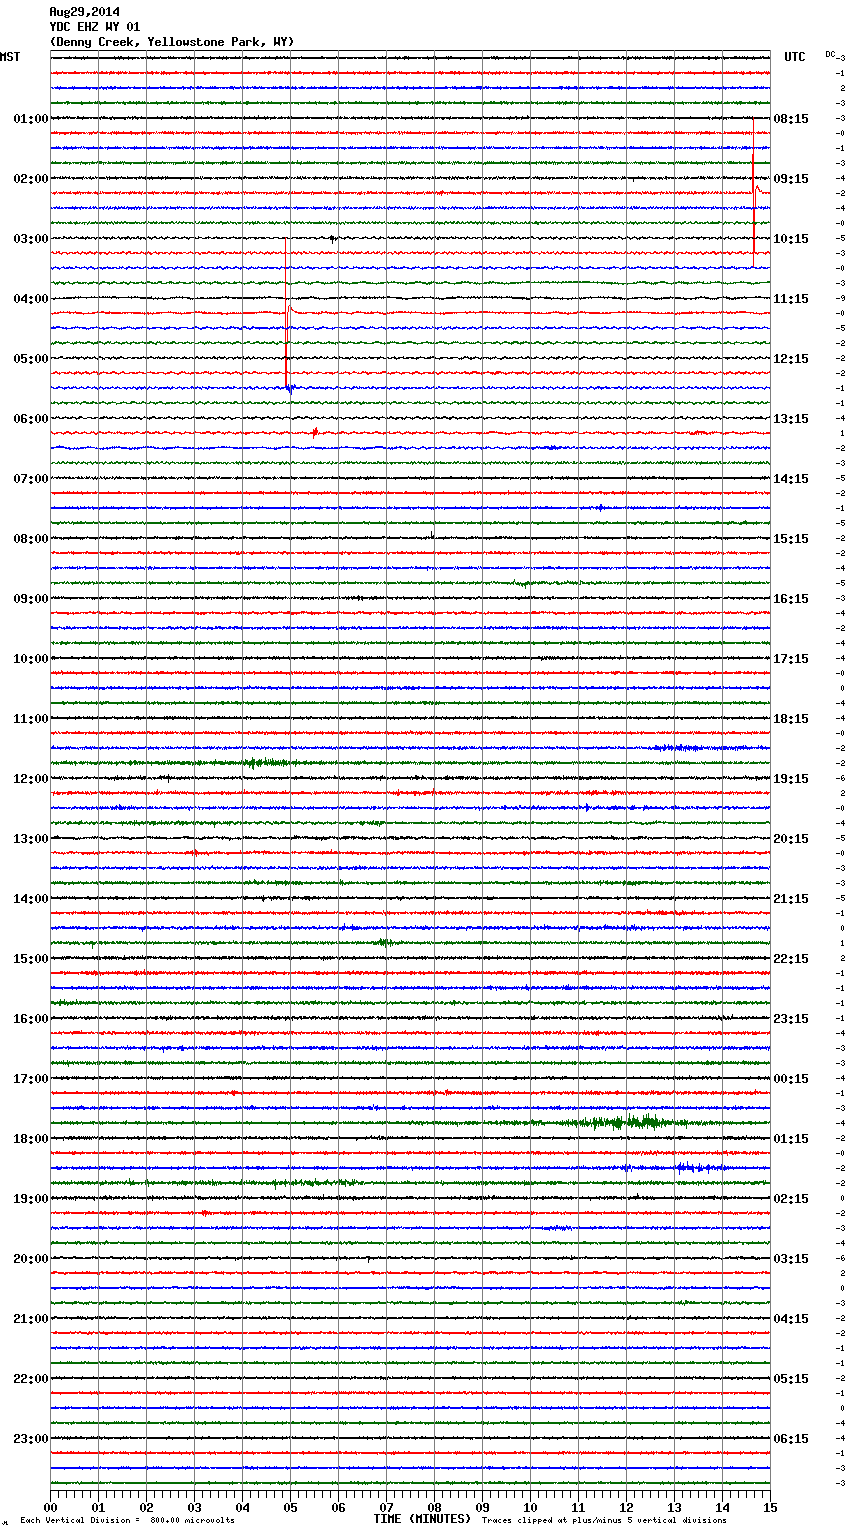The height and width of the screenshot is (1534, 850).
Task: Click the Each Vertical Division 800.00 microvolts note
Action: click(x=127, y=1521)
